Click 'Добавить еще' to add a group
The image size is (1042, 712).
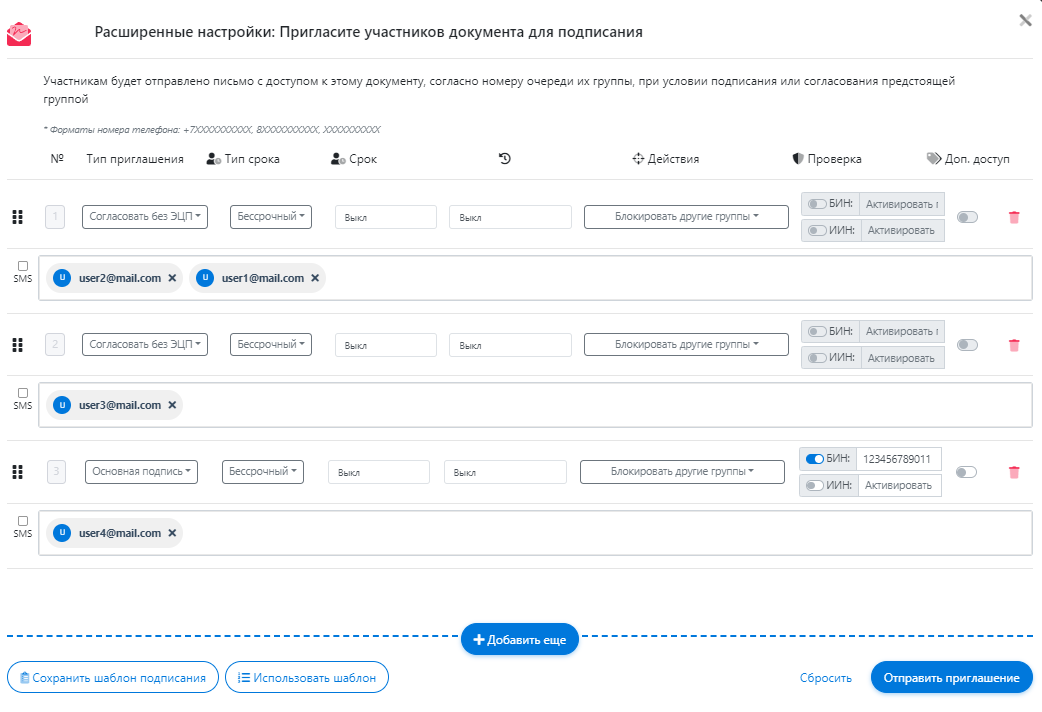pos(520,639)
